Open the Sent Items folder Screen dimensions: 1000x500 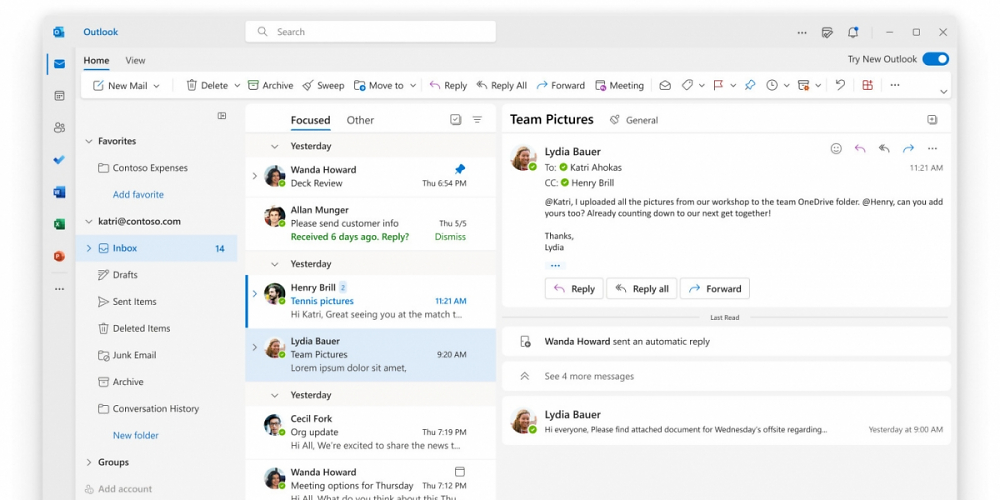coord(156,302)
